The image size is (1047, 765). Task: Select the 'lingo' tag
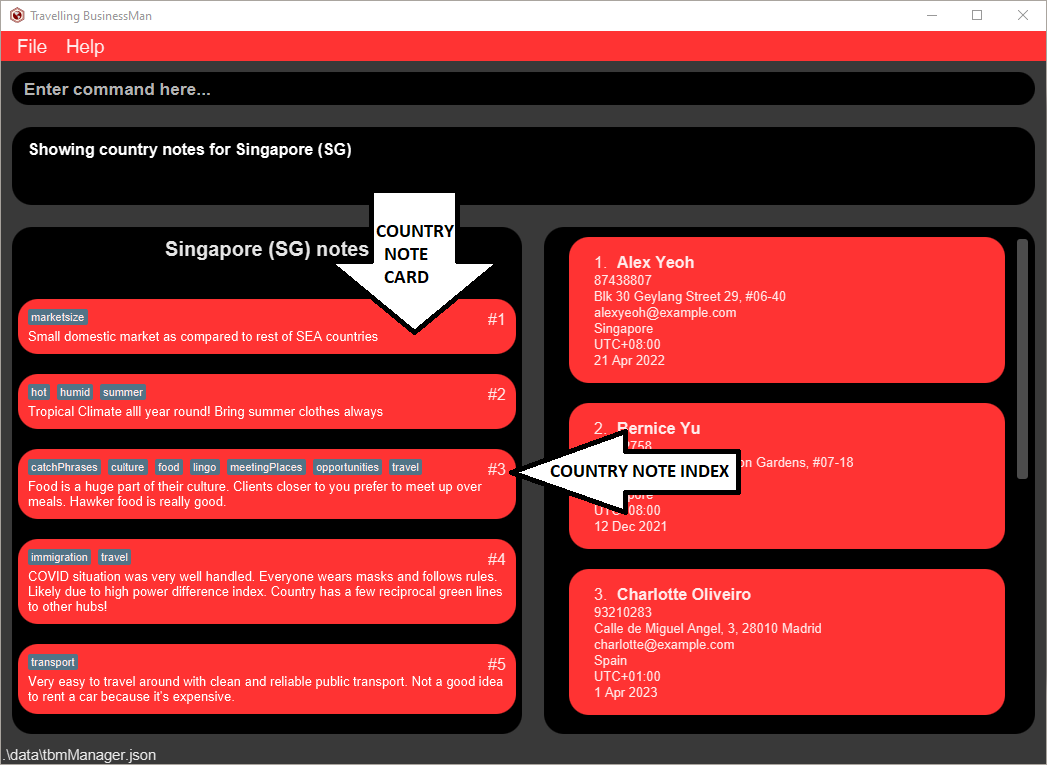click(204, 466)
